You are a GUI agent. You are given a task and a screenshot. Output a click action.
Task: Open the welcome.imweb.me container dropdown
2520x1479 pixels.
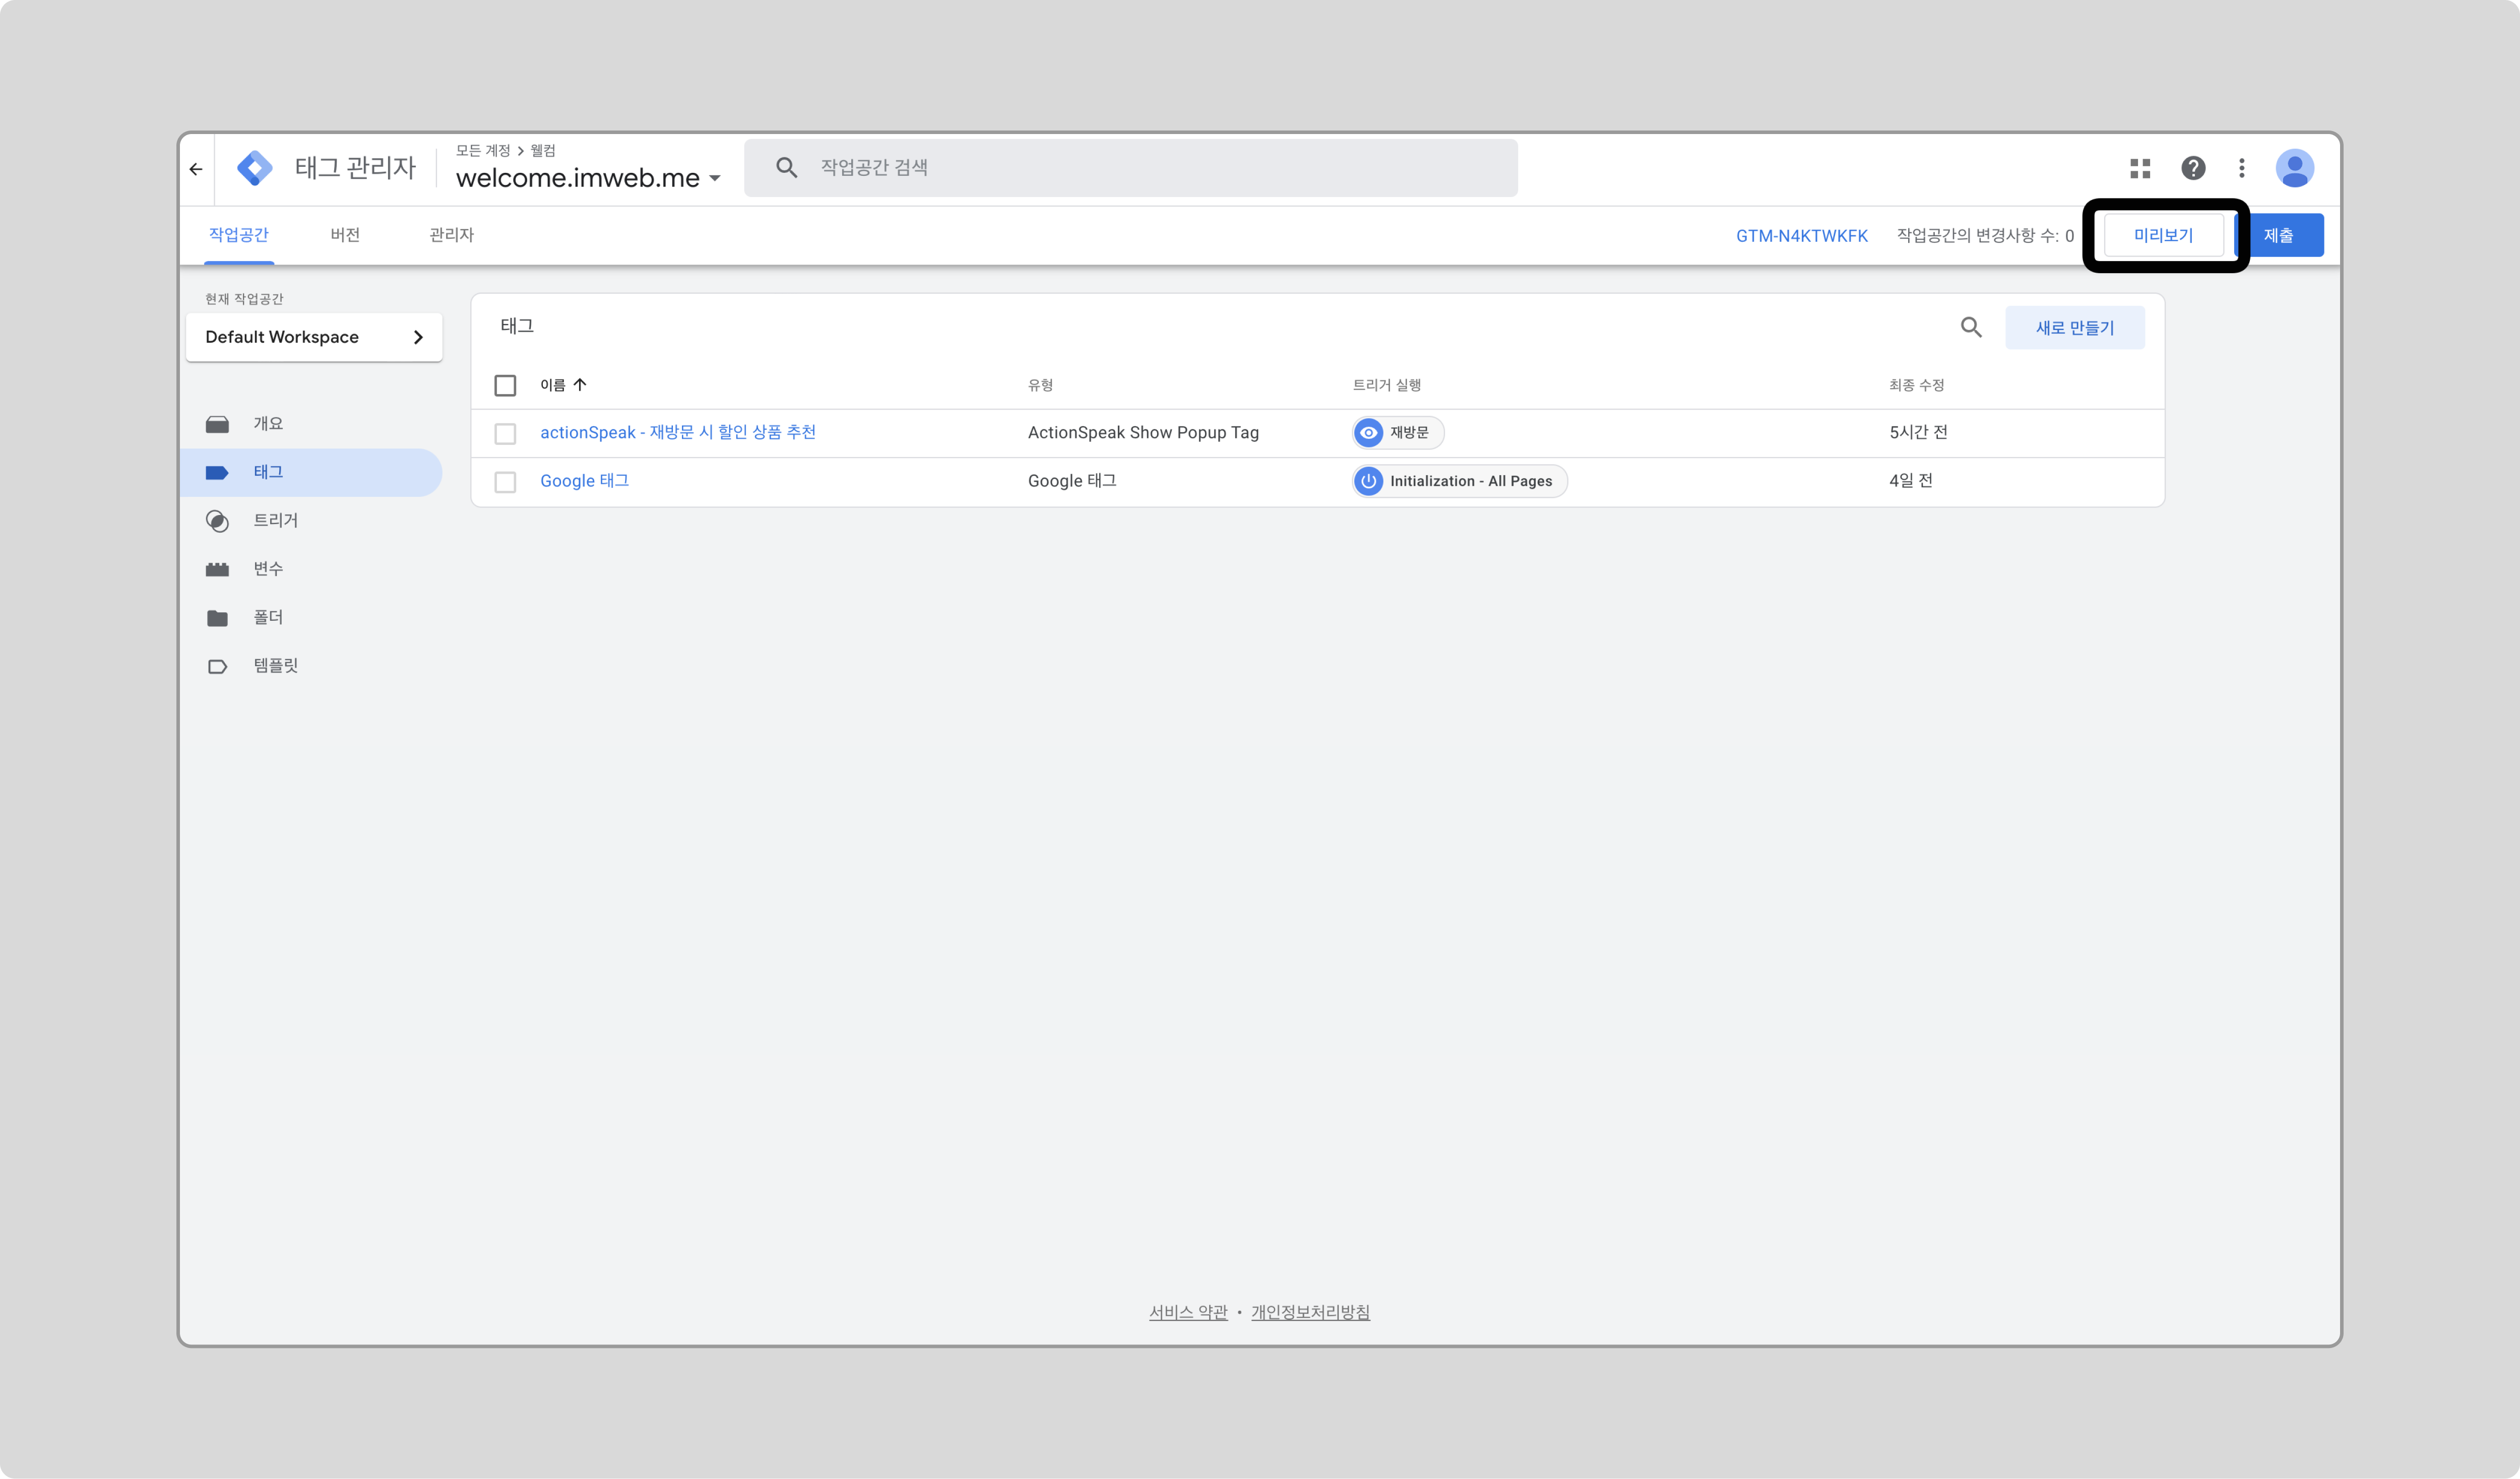[588, 178]
